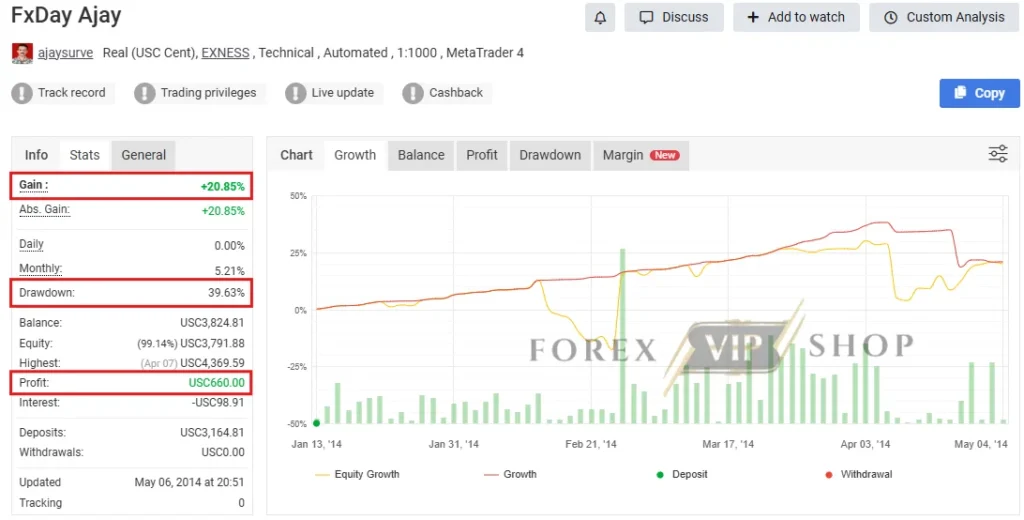1024x520 pixels.
Task: Open the Discuss button
Action: 673,18
